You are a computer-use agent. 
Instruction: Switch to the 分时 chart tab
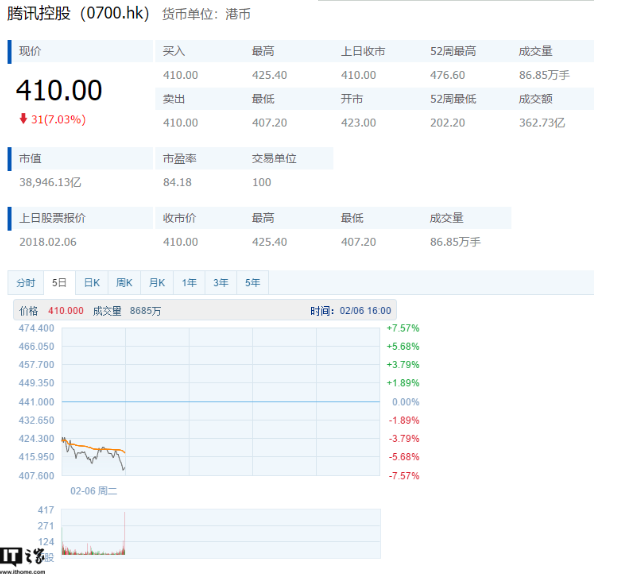click(26, 283)
